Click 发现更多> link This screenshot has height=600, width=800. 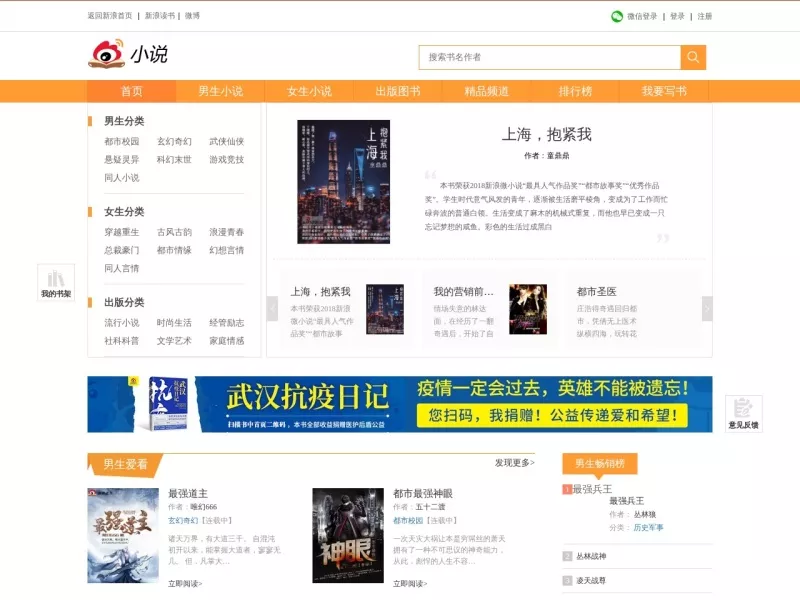(x=514, y=463)
